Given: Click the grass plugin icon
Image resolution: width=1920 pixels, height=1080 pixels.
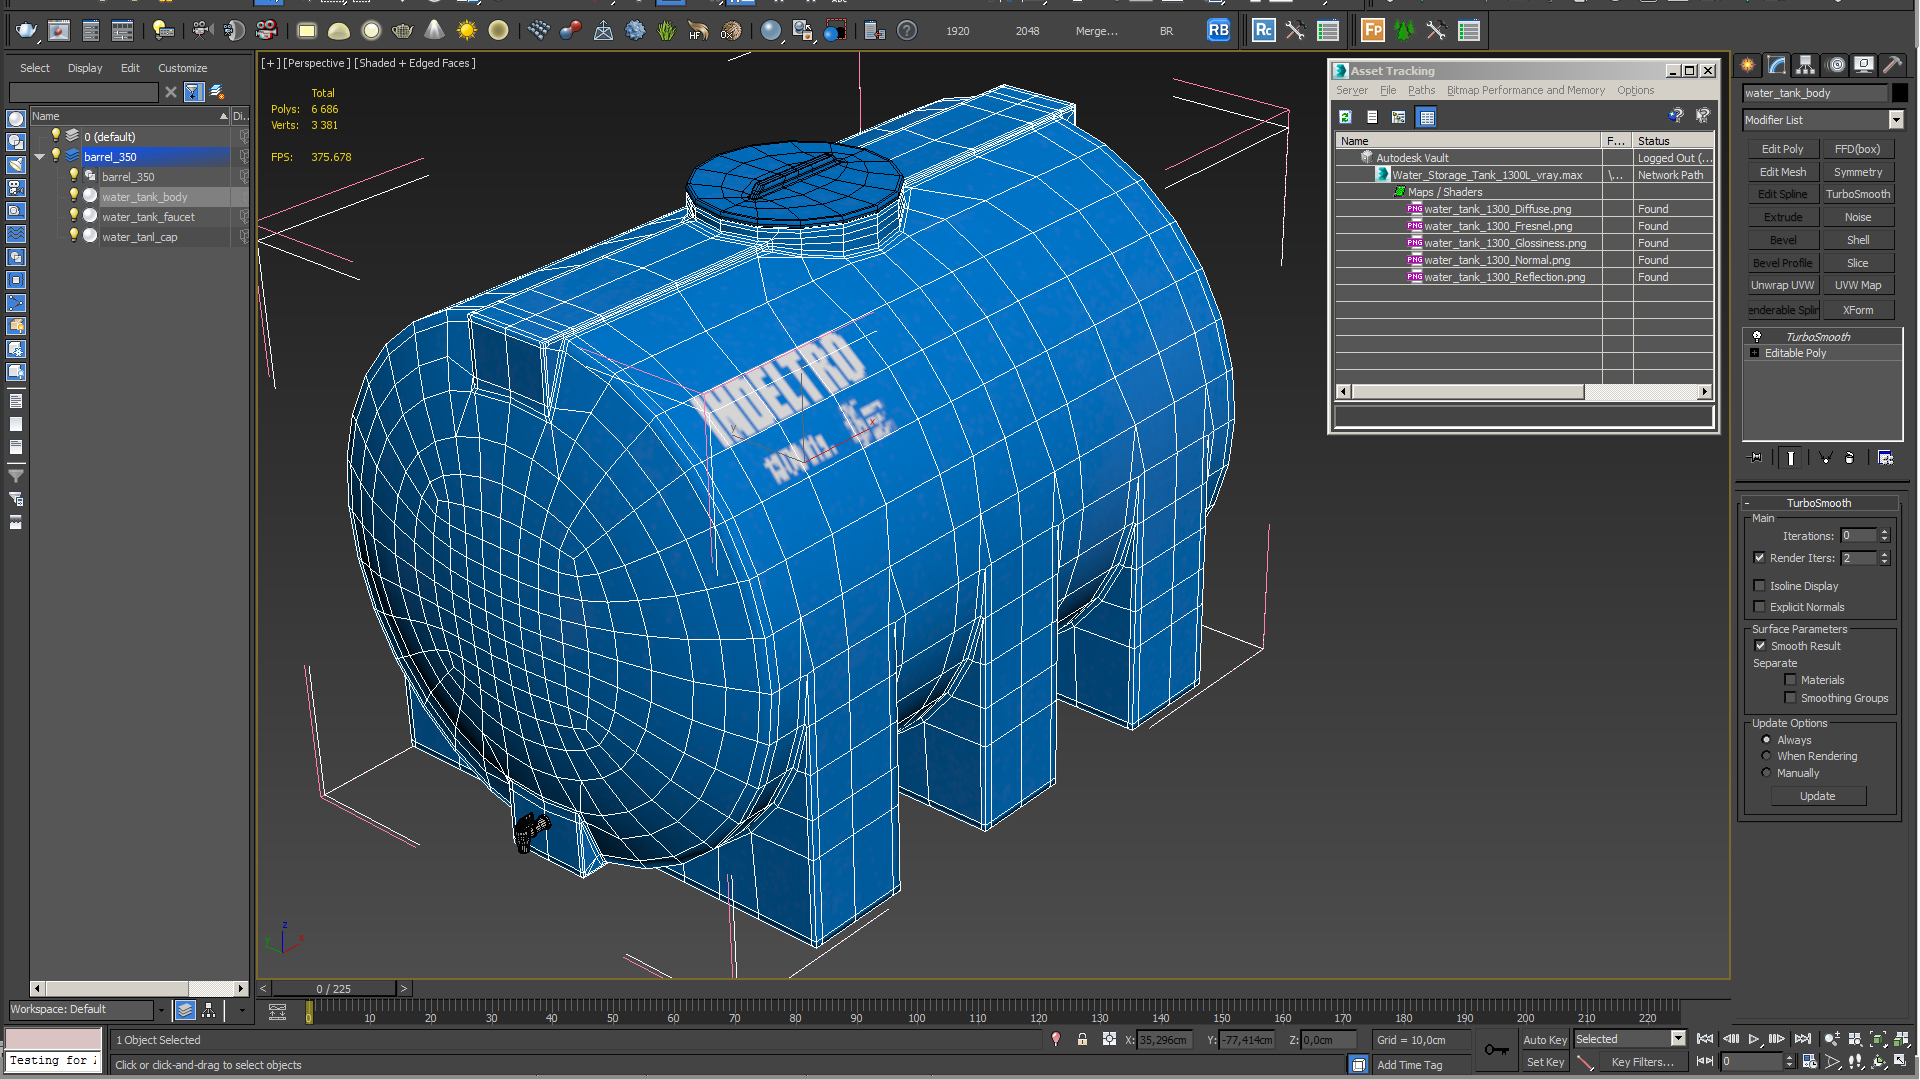Looking at the screenshot, I should click(666, 31).
